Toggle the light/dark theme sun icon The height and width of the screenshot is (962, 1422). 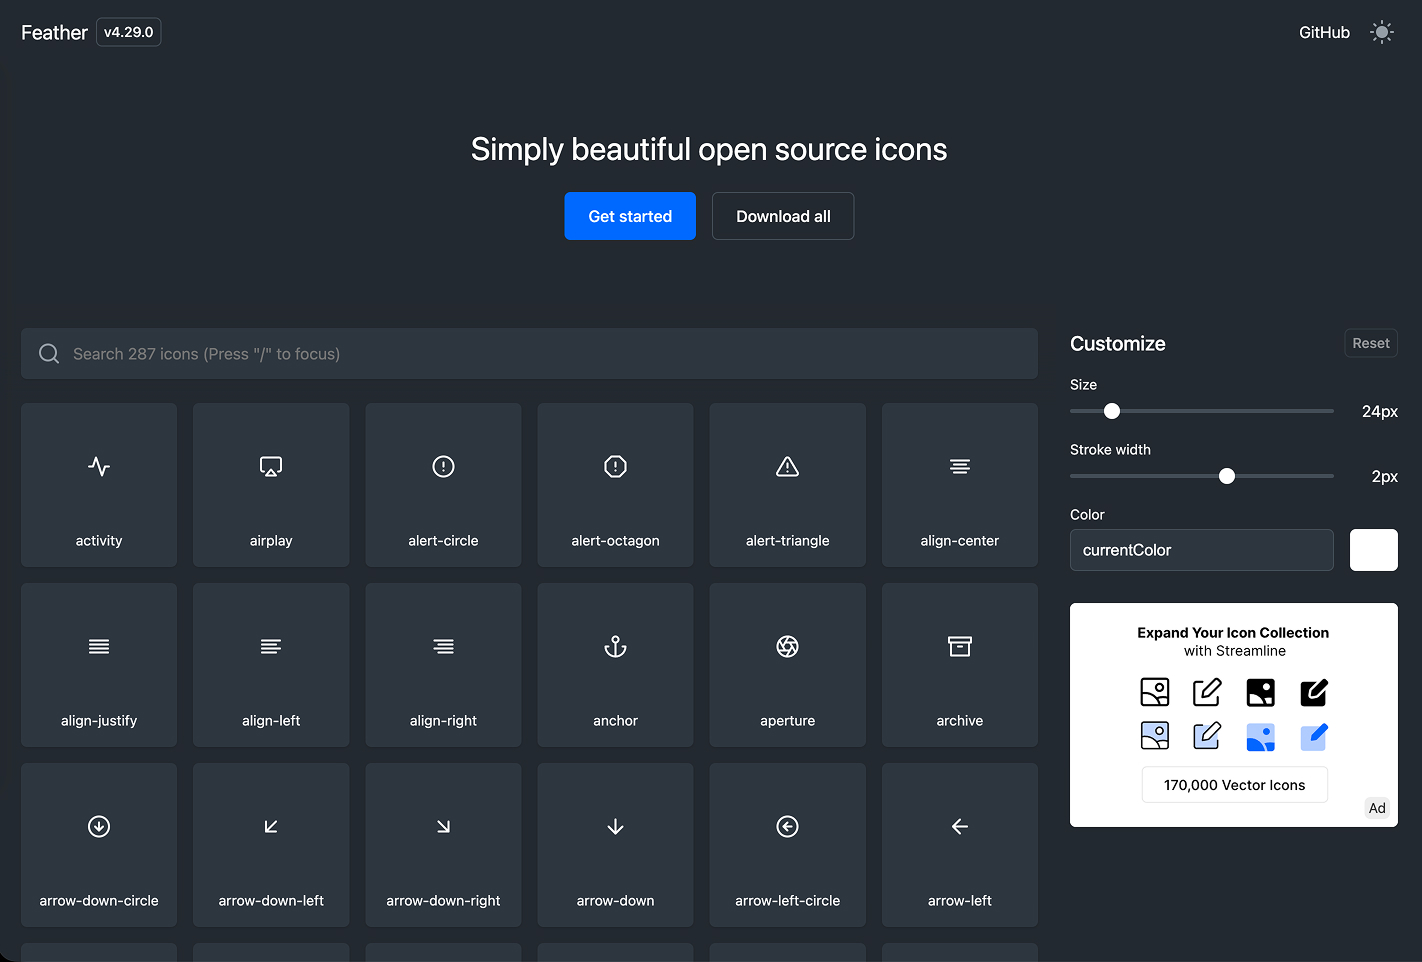pos(1381,33)
